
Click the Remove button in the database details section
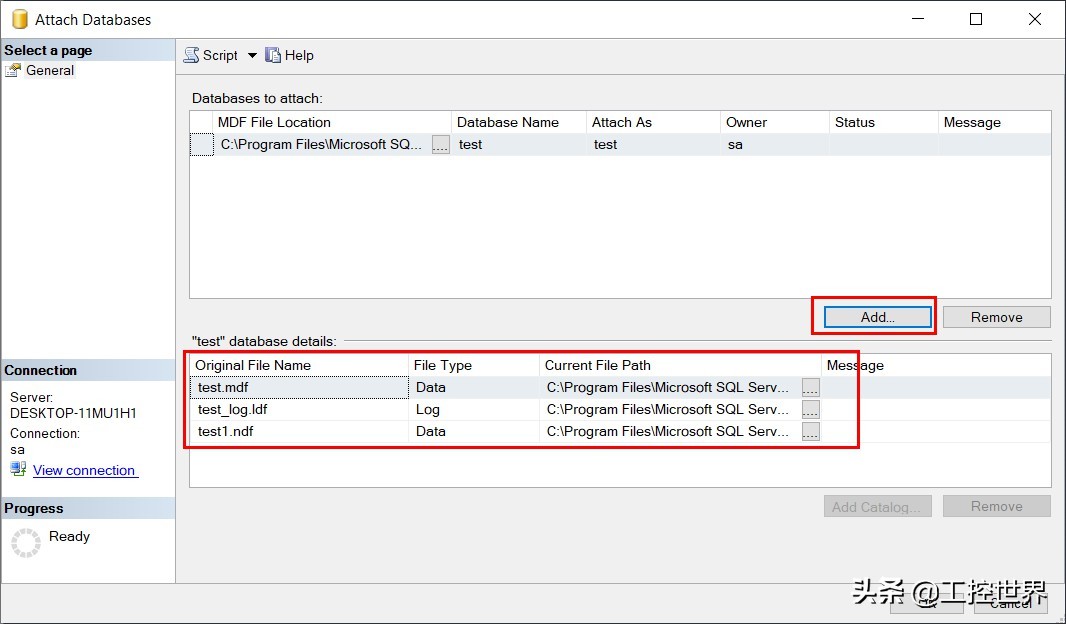point(996,506)
